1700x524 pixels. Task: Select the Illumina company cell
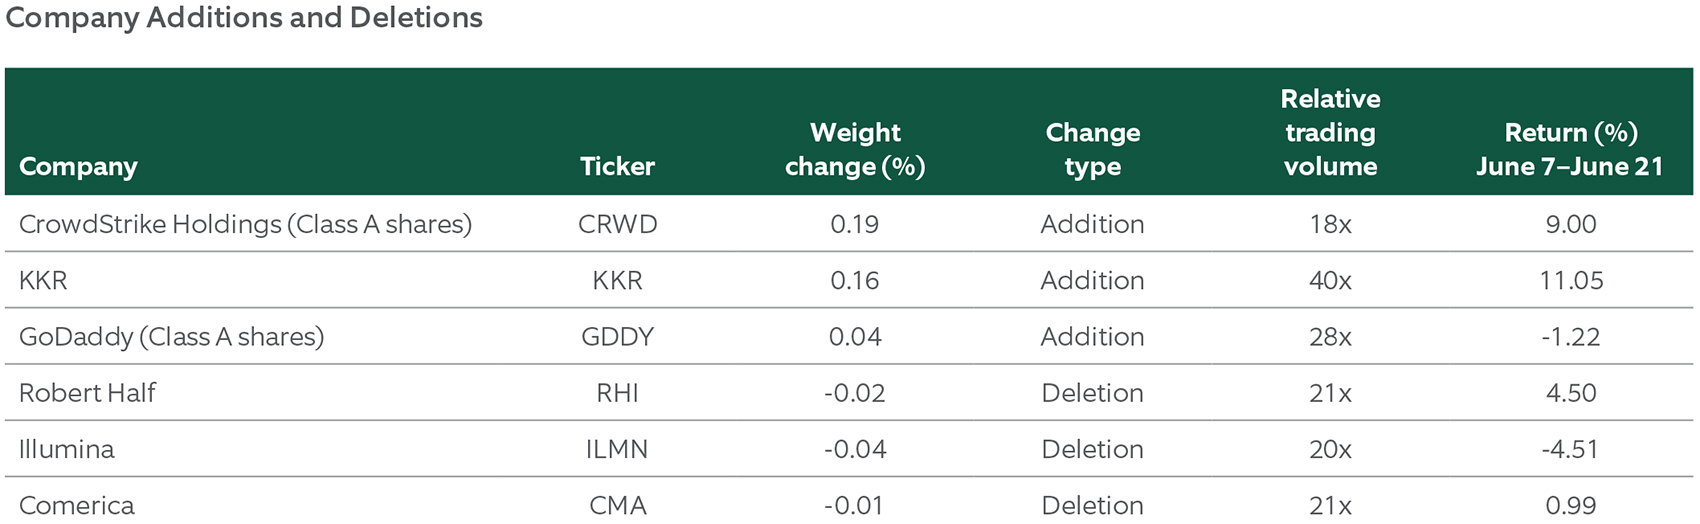click(x=67, y=448)
